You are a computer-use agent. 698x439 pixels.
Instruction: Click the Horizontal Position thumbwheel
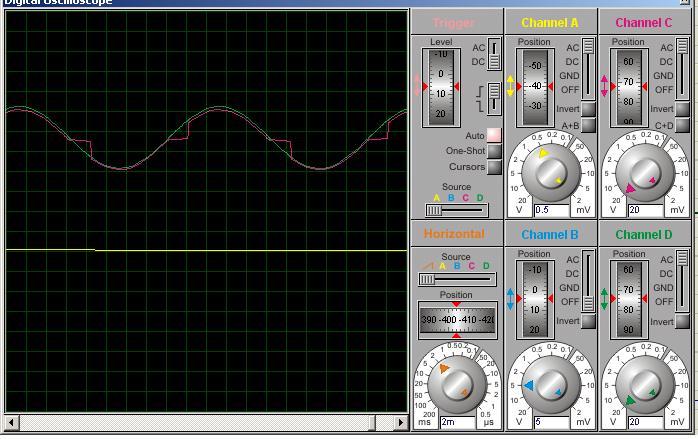coord(457,319)
